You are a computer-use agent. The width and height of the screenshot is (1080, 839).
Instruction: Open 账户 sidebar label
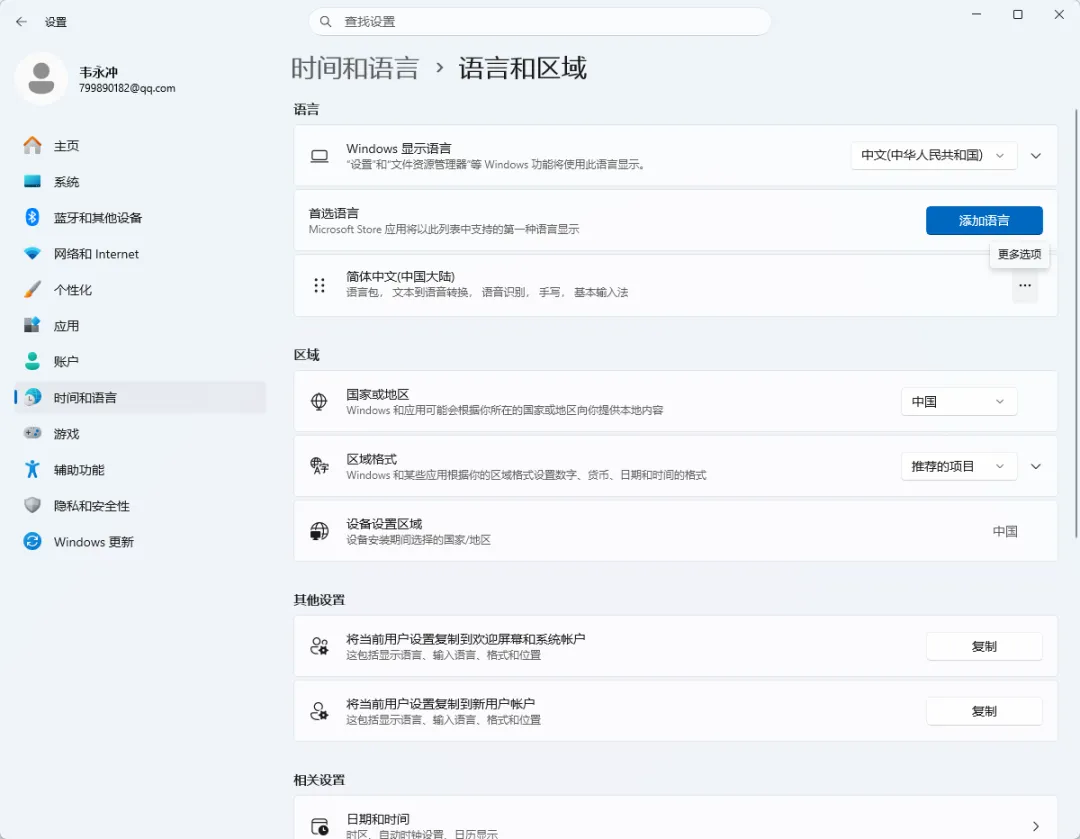click(66, 362)
